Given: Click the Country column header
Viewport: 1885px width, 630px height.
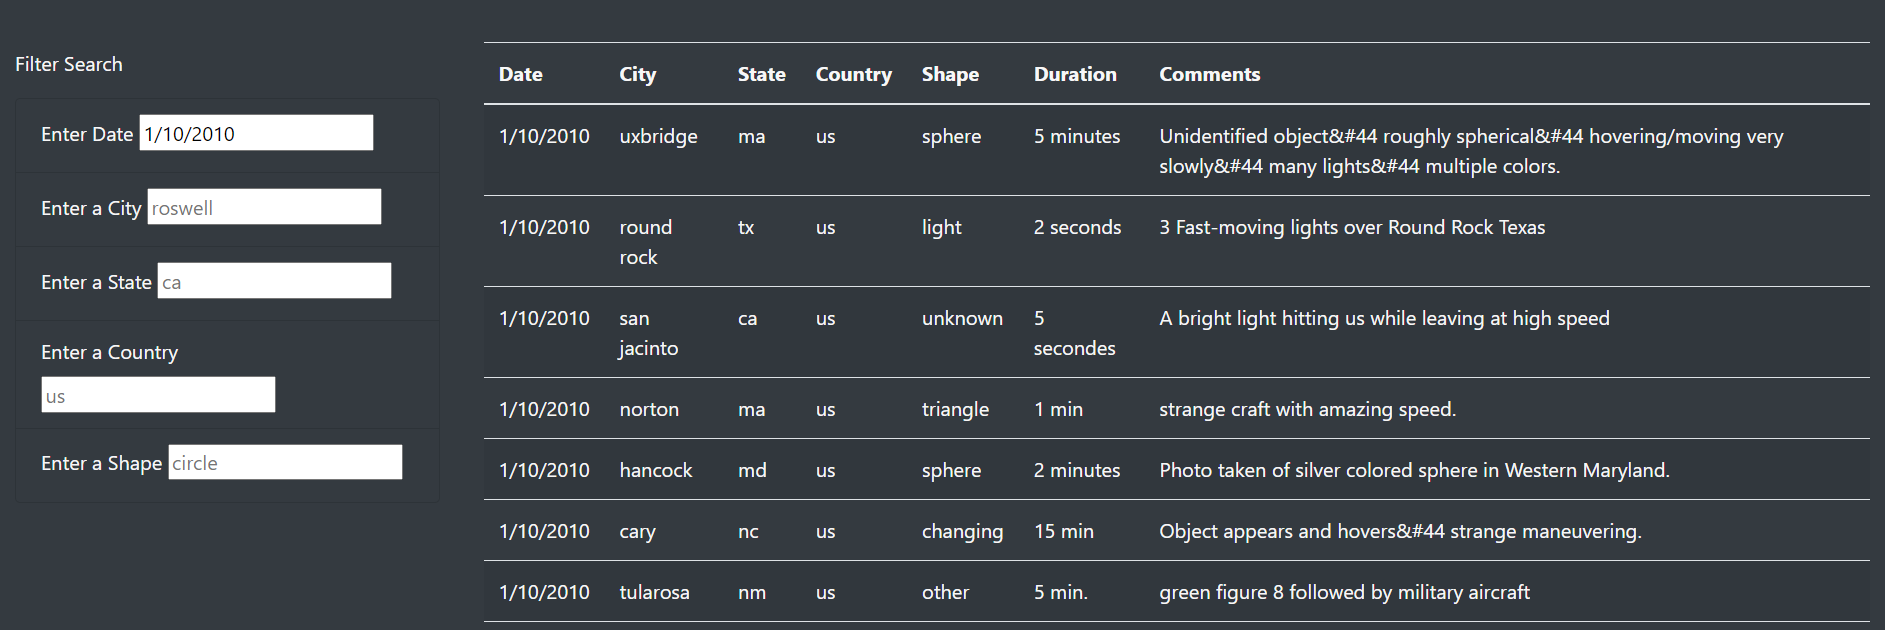Looking at the screenshot, I should click(x=854, y=74).
